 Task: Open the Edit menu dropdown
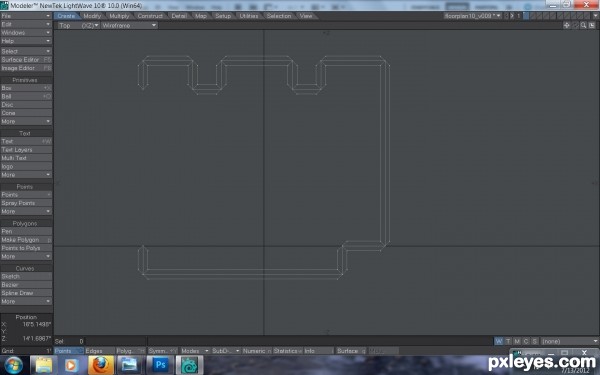[26, 24]
